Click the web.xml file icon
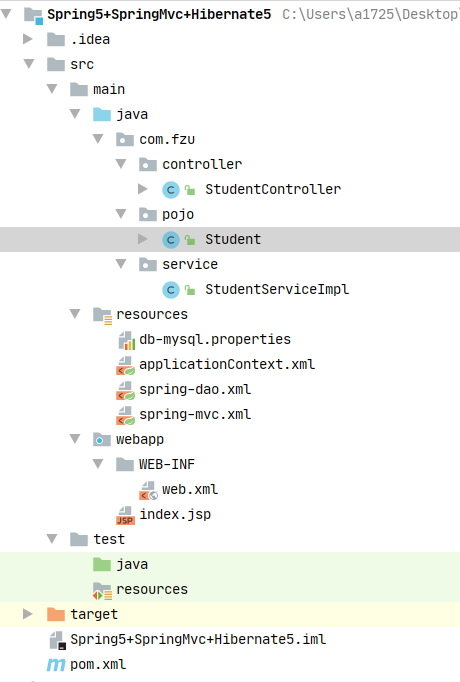 point(148,490)
